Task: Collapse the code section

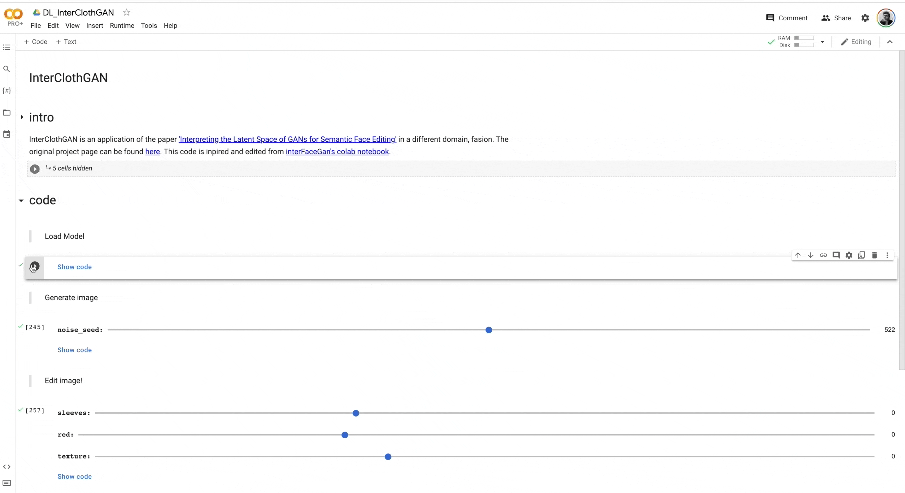Action: coord(21,200)
